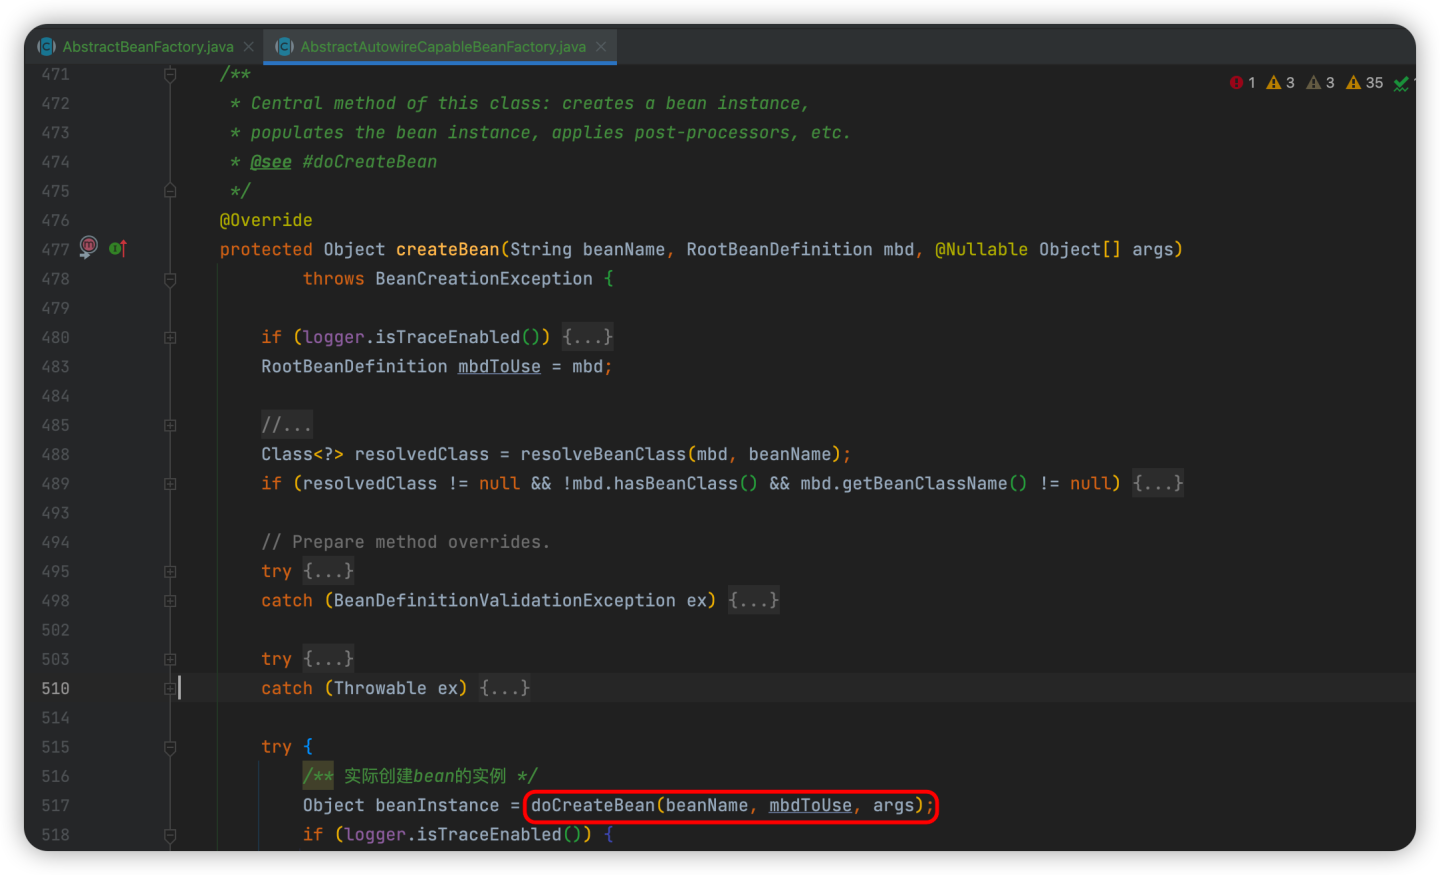Image resolution: width=1440 pixels, height=875 pixels.
Task: Click logger in the line 518 condition
Action: [375, 835]
